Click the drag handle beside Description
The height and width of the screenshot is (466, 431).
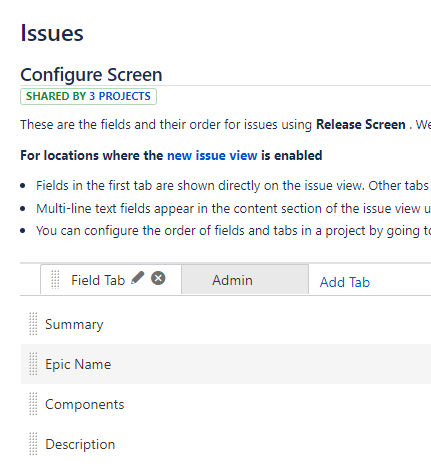[x=33, y=444]
